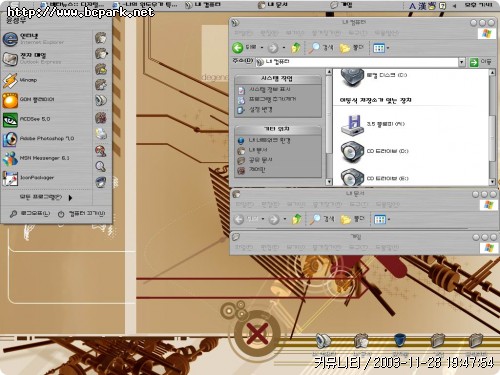Click Up folder icon in 내 컴퓨터 window
The image size is (500, 375).
296,48
